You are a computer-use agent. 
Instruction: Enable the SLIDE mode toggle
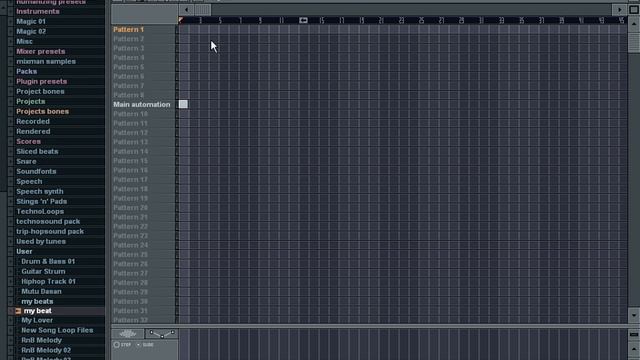139,345
